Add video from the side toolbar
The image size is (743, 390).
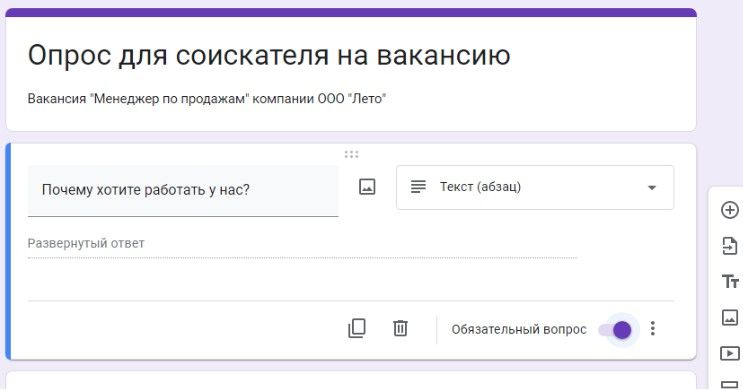point(730,353)
